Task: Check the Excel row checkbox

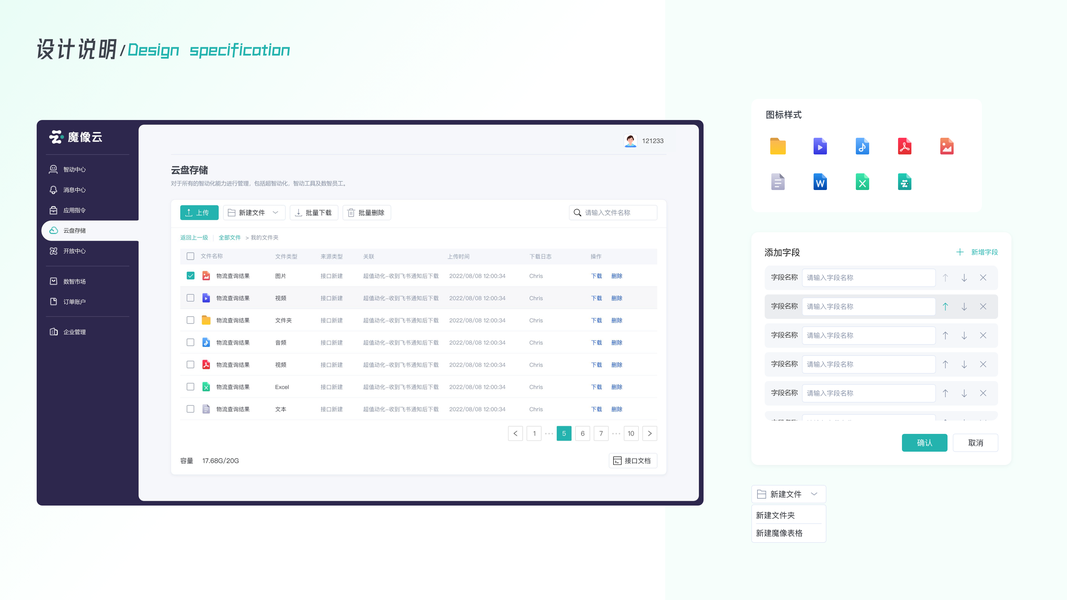Action: click(x=191, y=387)
